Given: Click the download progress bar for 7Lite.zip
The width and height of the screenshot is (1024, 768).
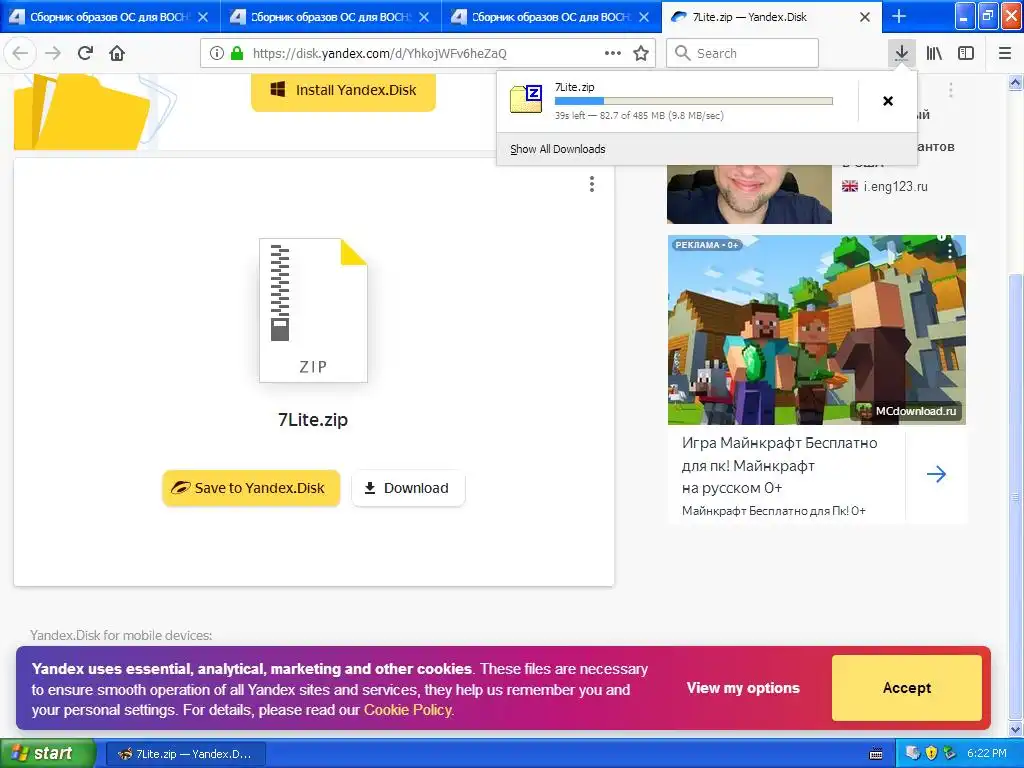Looking at the screenshot, I should [x=694, y=101].
